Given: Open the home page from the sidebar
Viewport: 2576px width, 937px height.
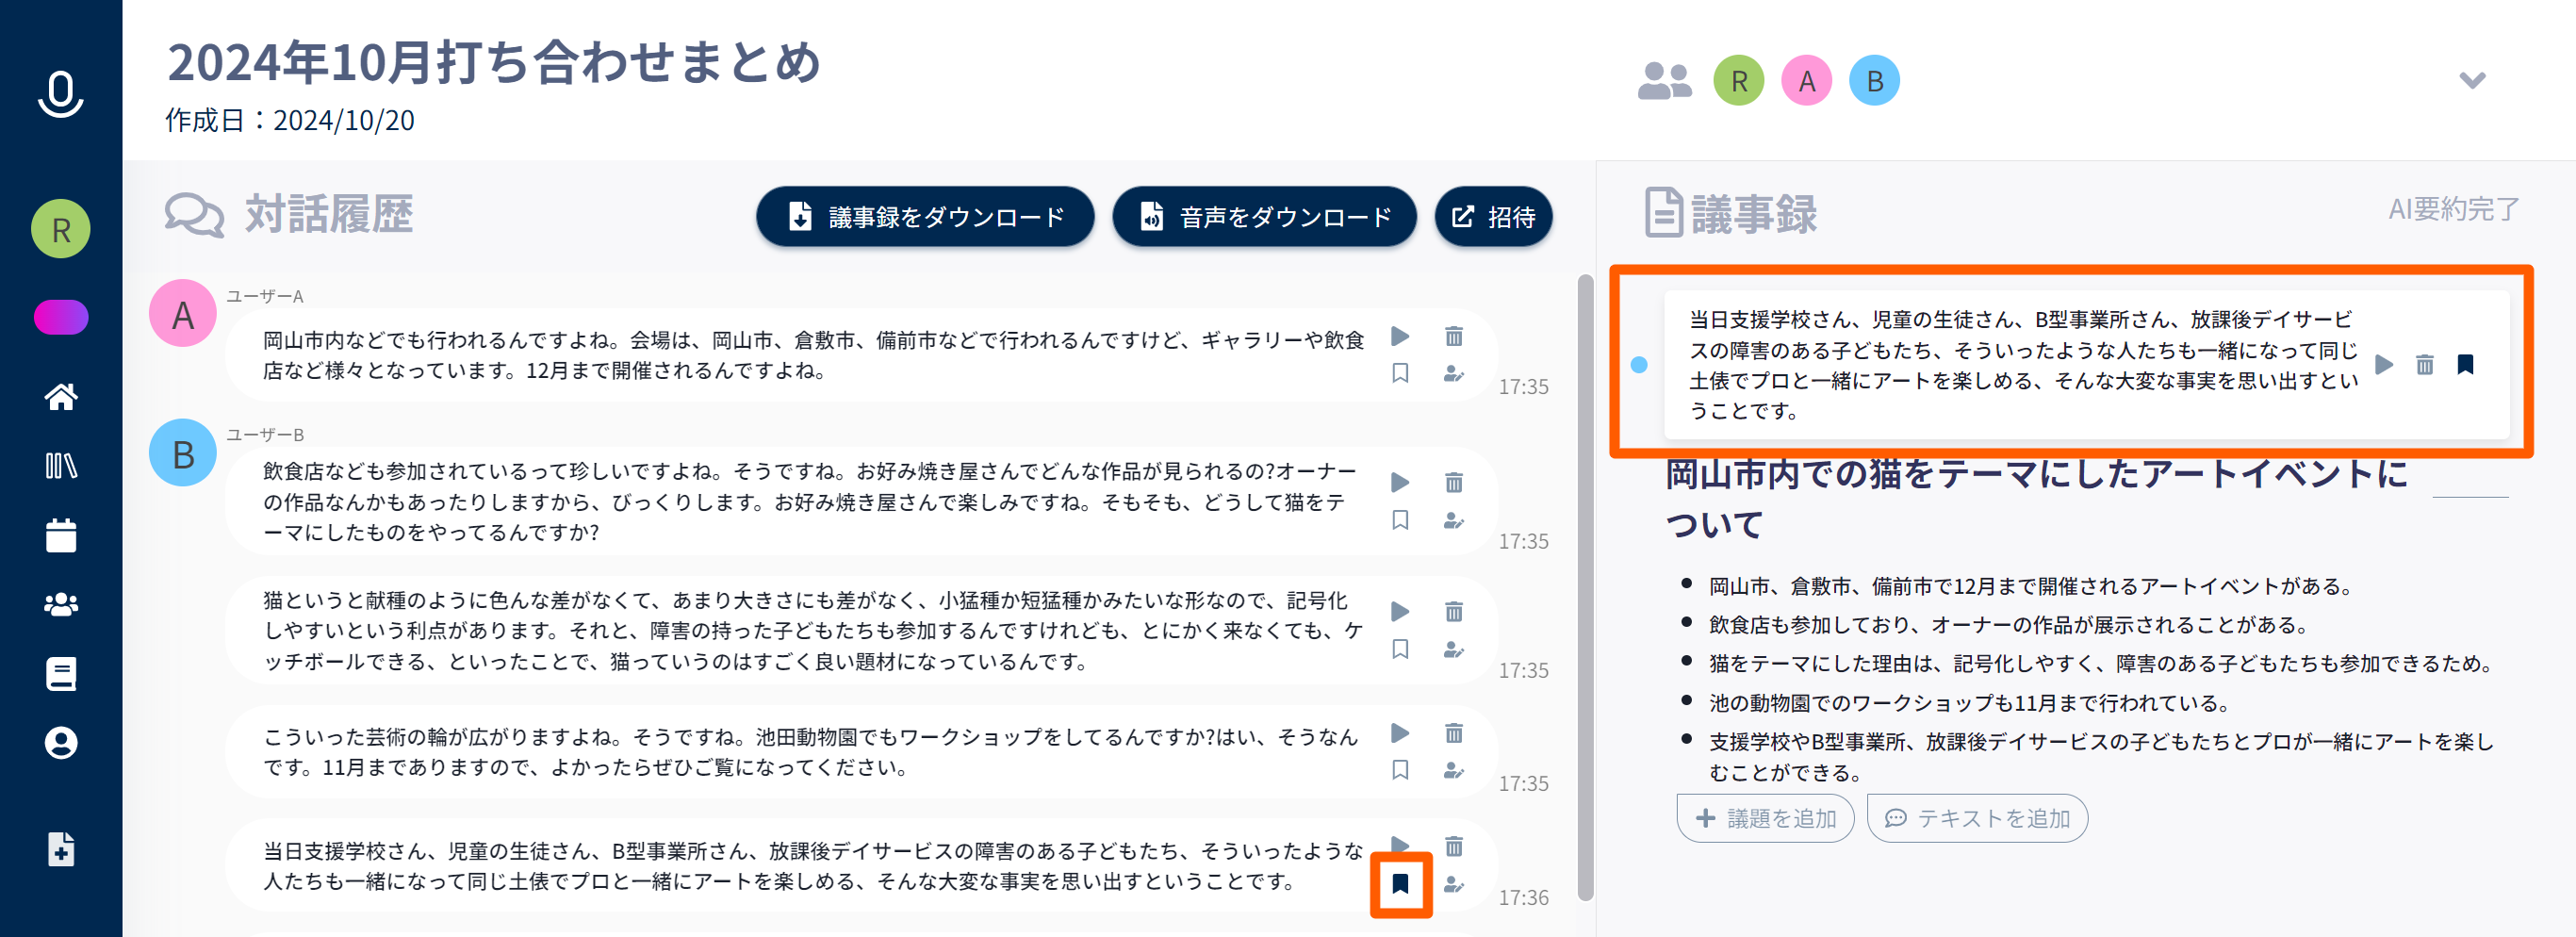Looking at the screenshot, I should 60,397.
